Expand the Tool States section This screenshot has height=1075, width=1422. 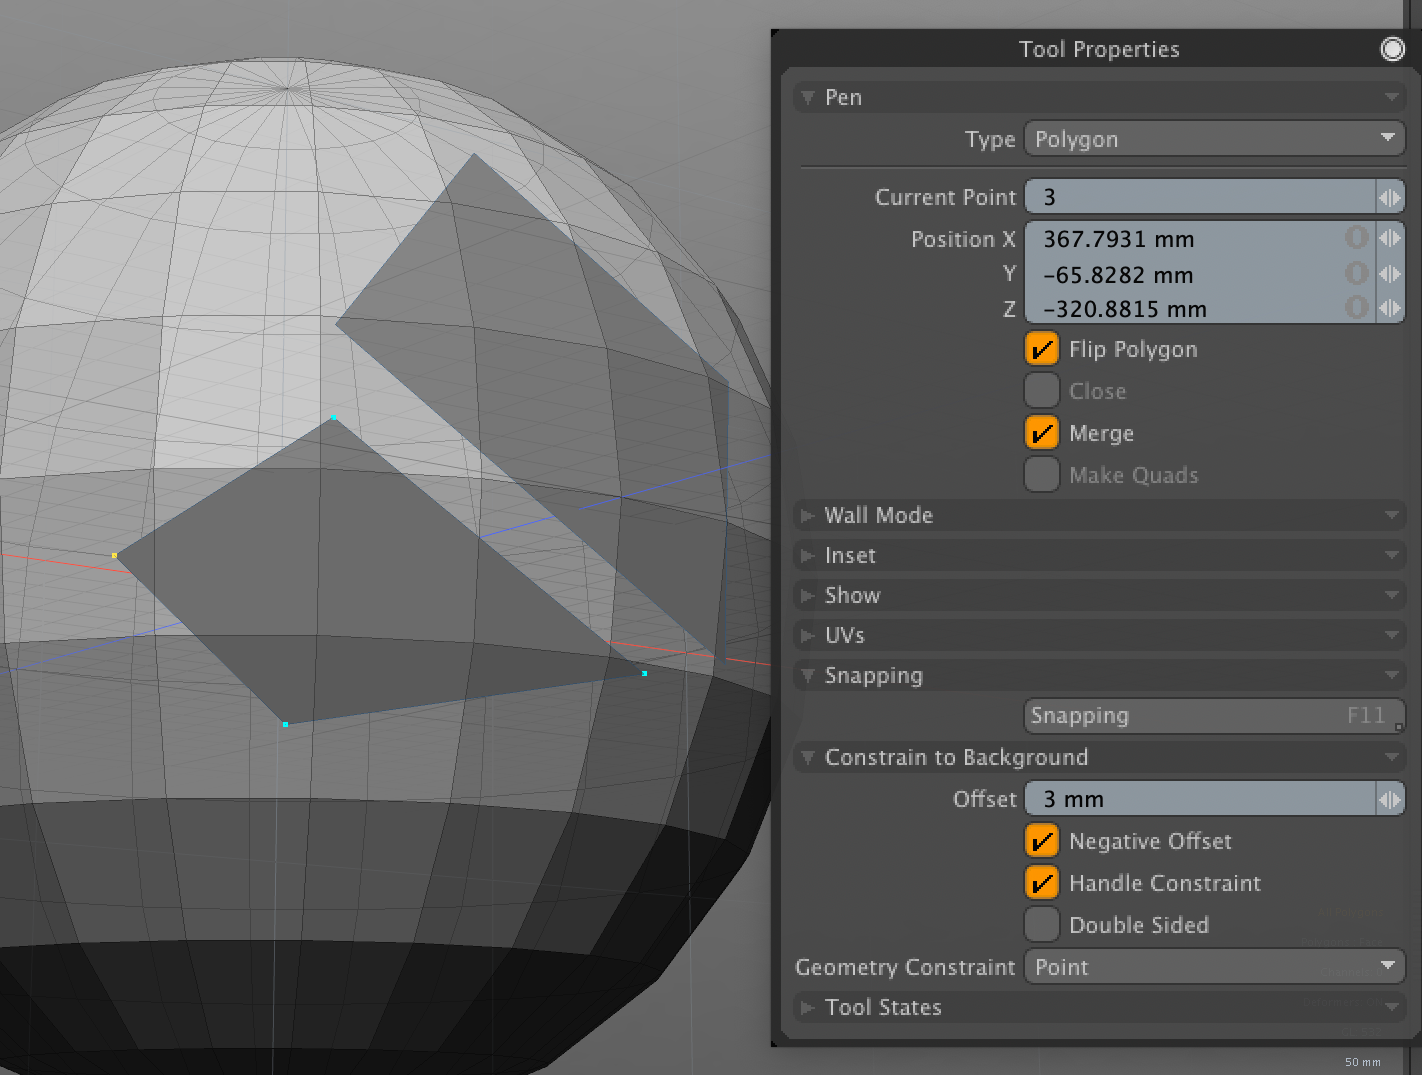coord(808,1007)
